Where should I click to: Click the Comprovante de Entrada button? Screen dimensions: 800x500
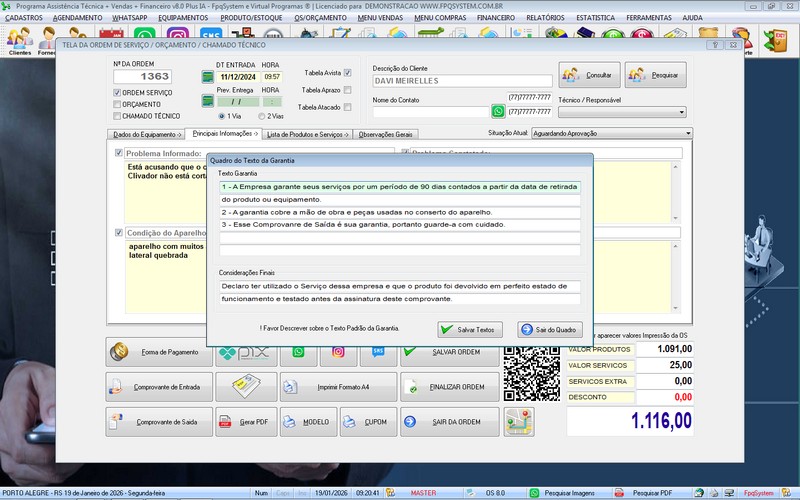(159, 387)
